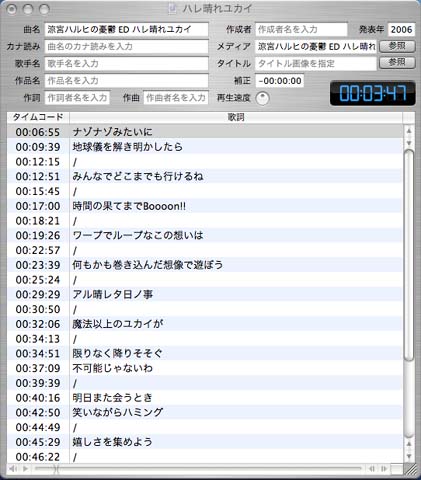Click the playback position slider at the bottom

tap(198, 469)
